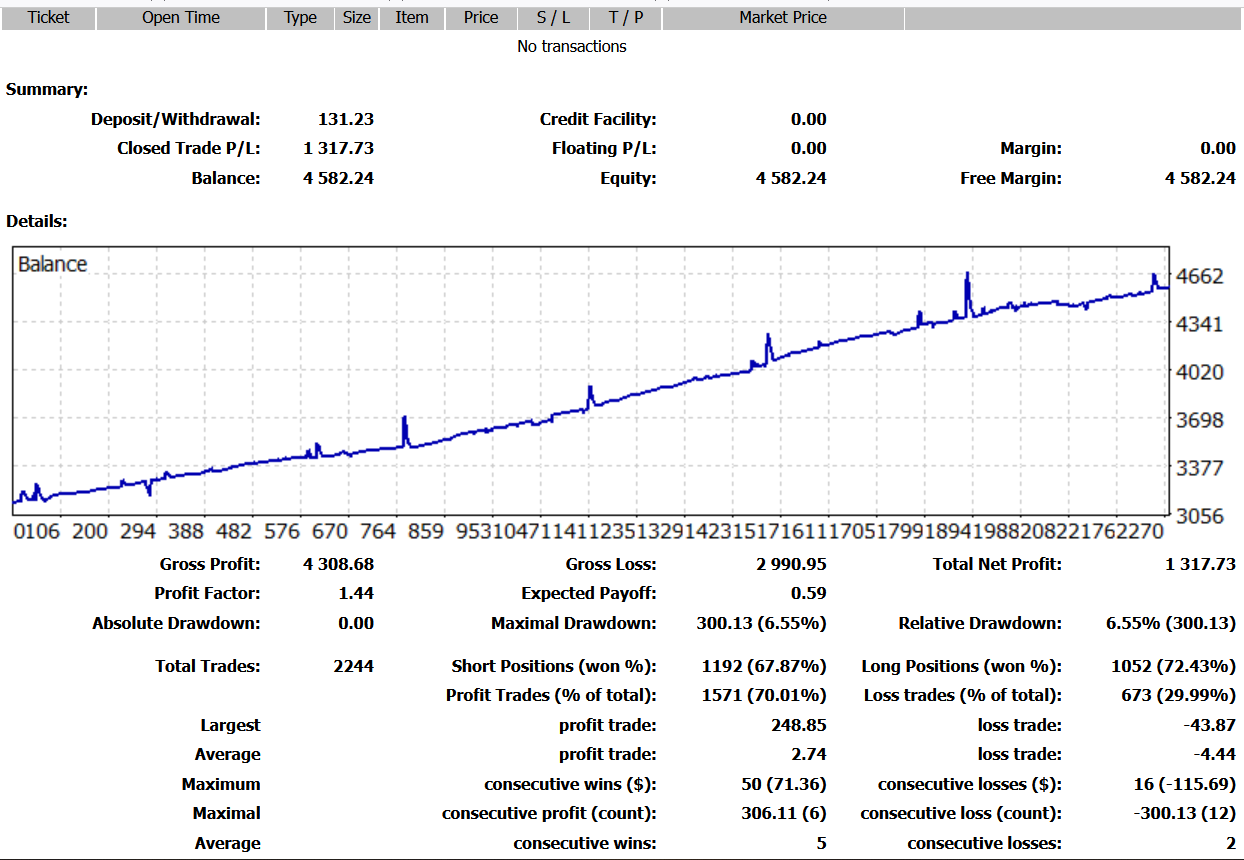Click Loss trades value 673 (29.99%)

pos(1179,696)
